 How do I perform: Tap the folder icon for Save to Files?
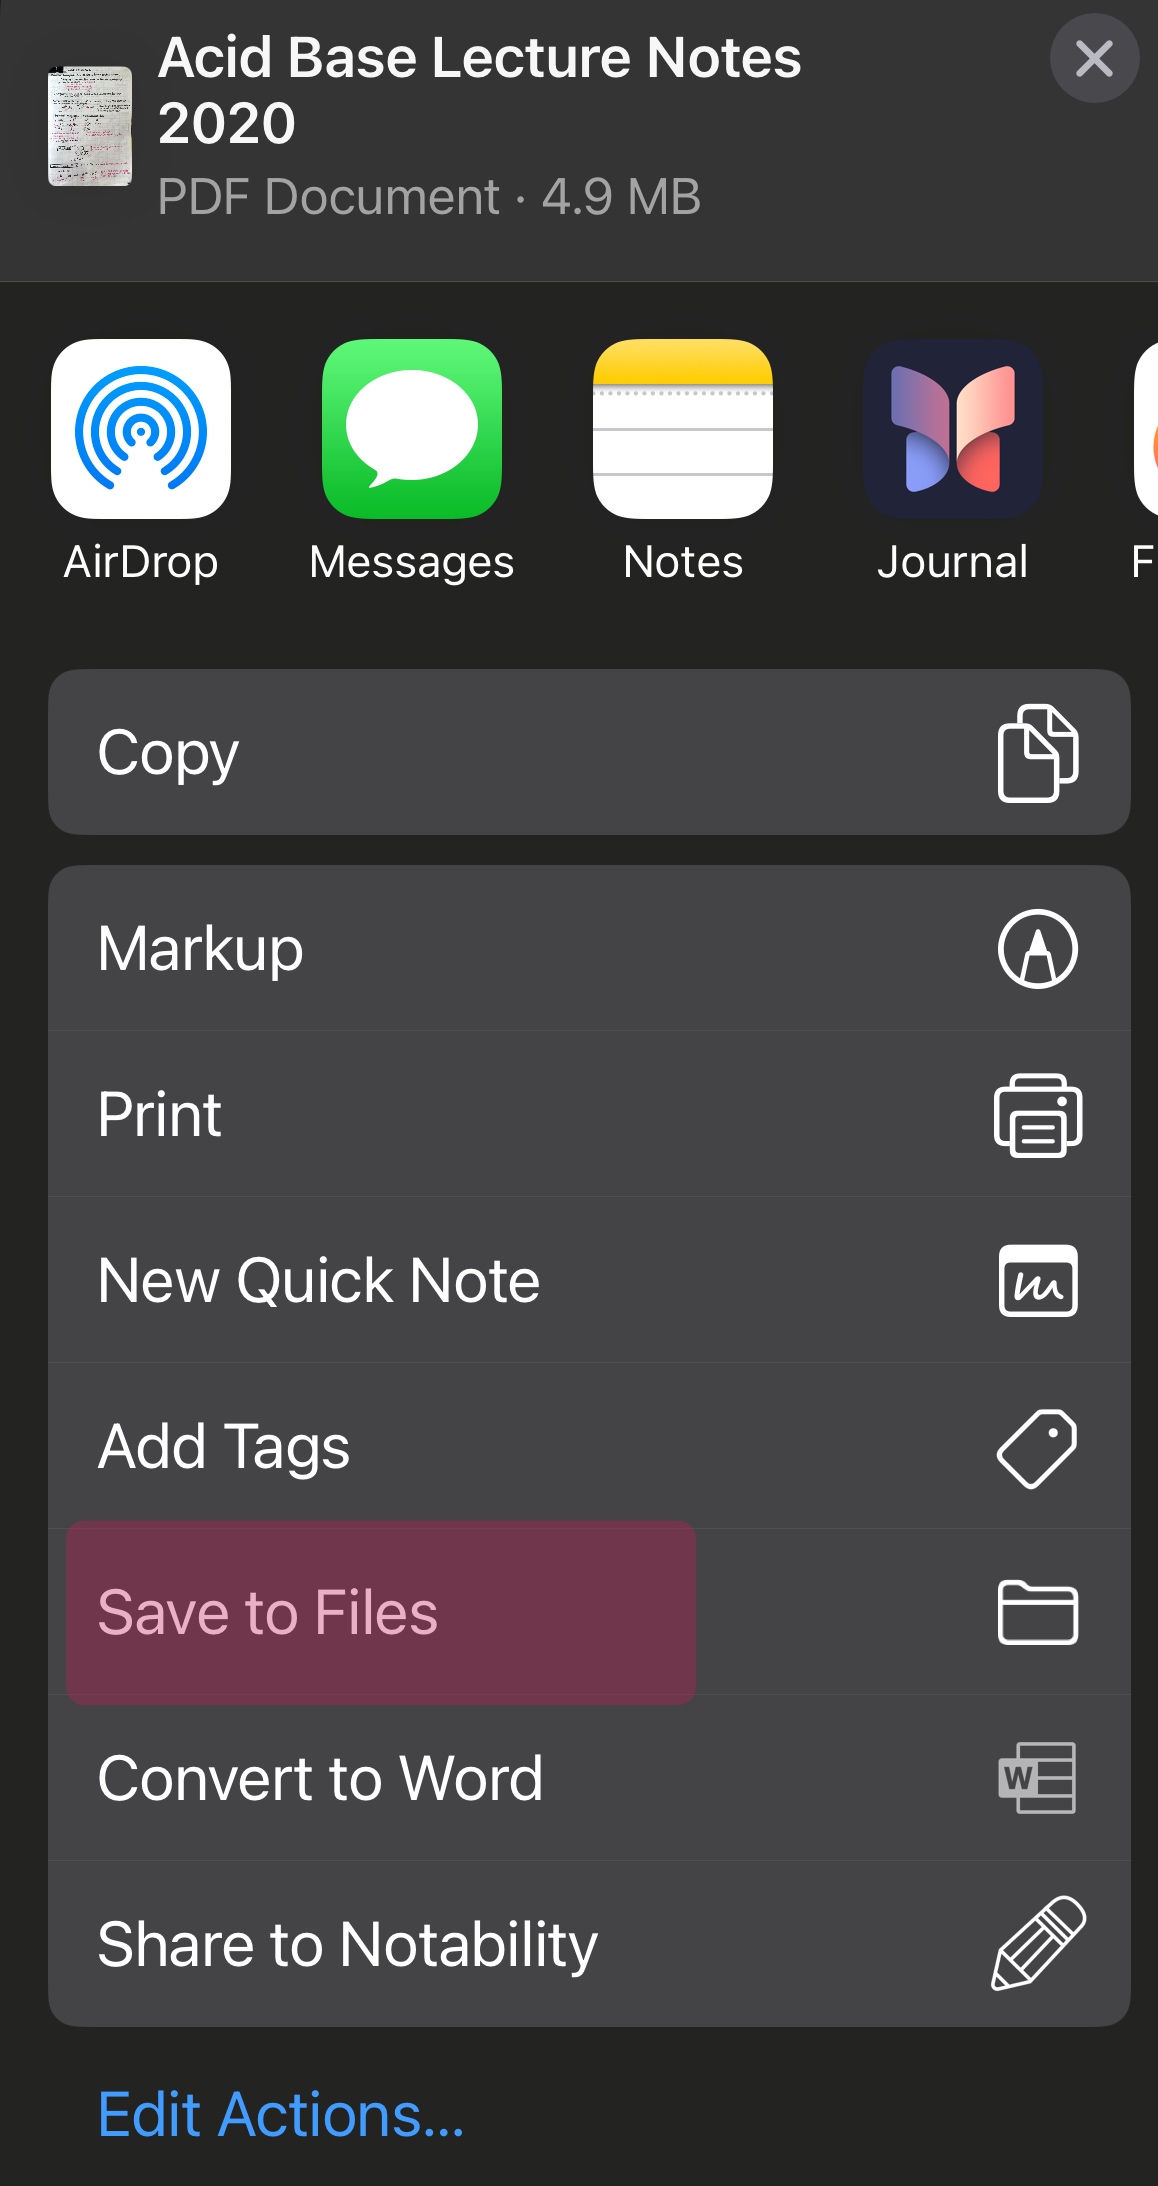(x=1038, y=1612)
